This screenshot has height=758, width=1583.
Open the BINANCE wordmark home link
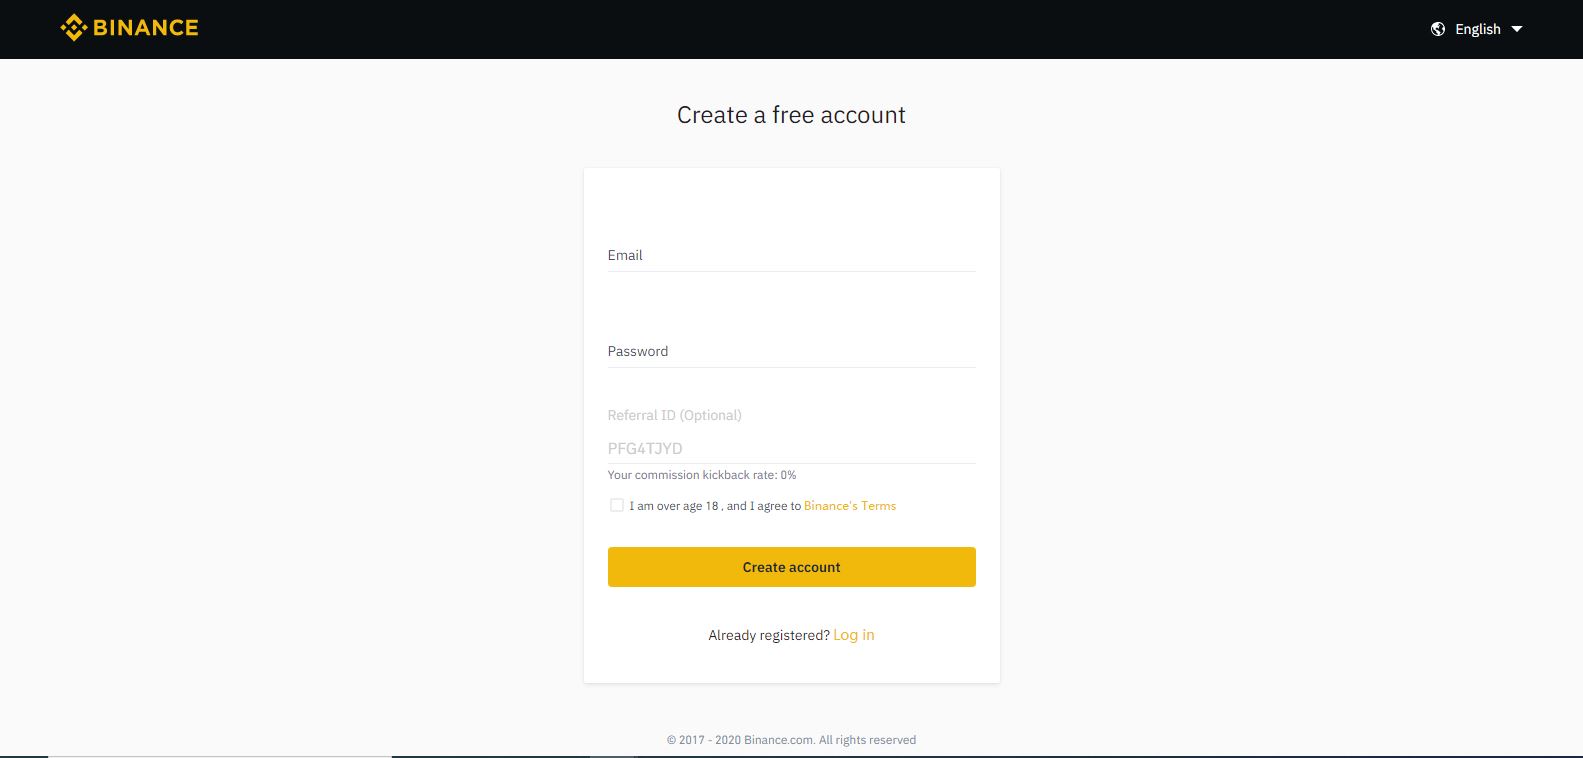pos(146,28)
